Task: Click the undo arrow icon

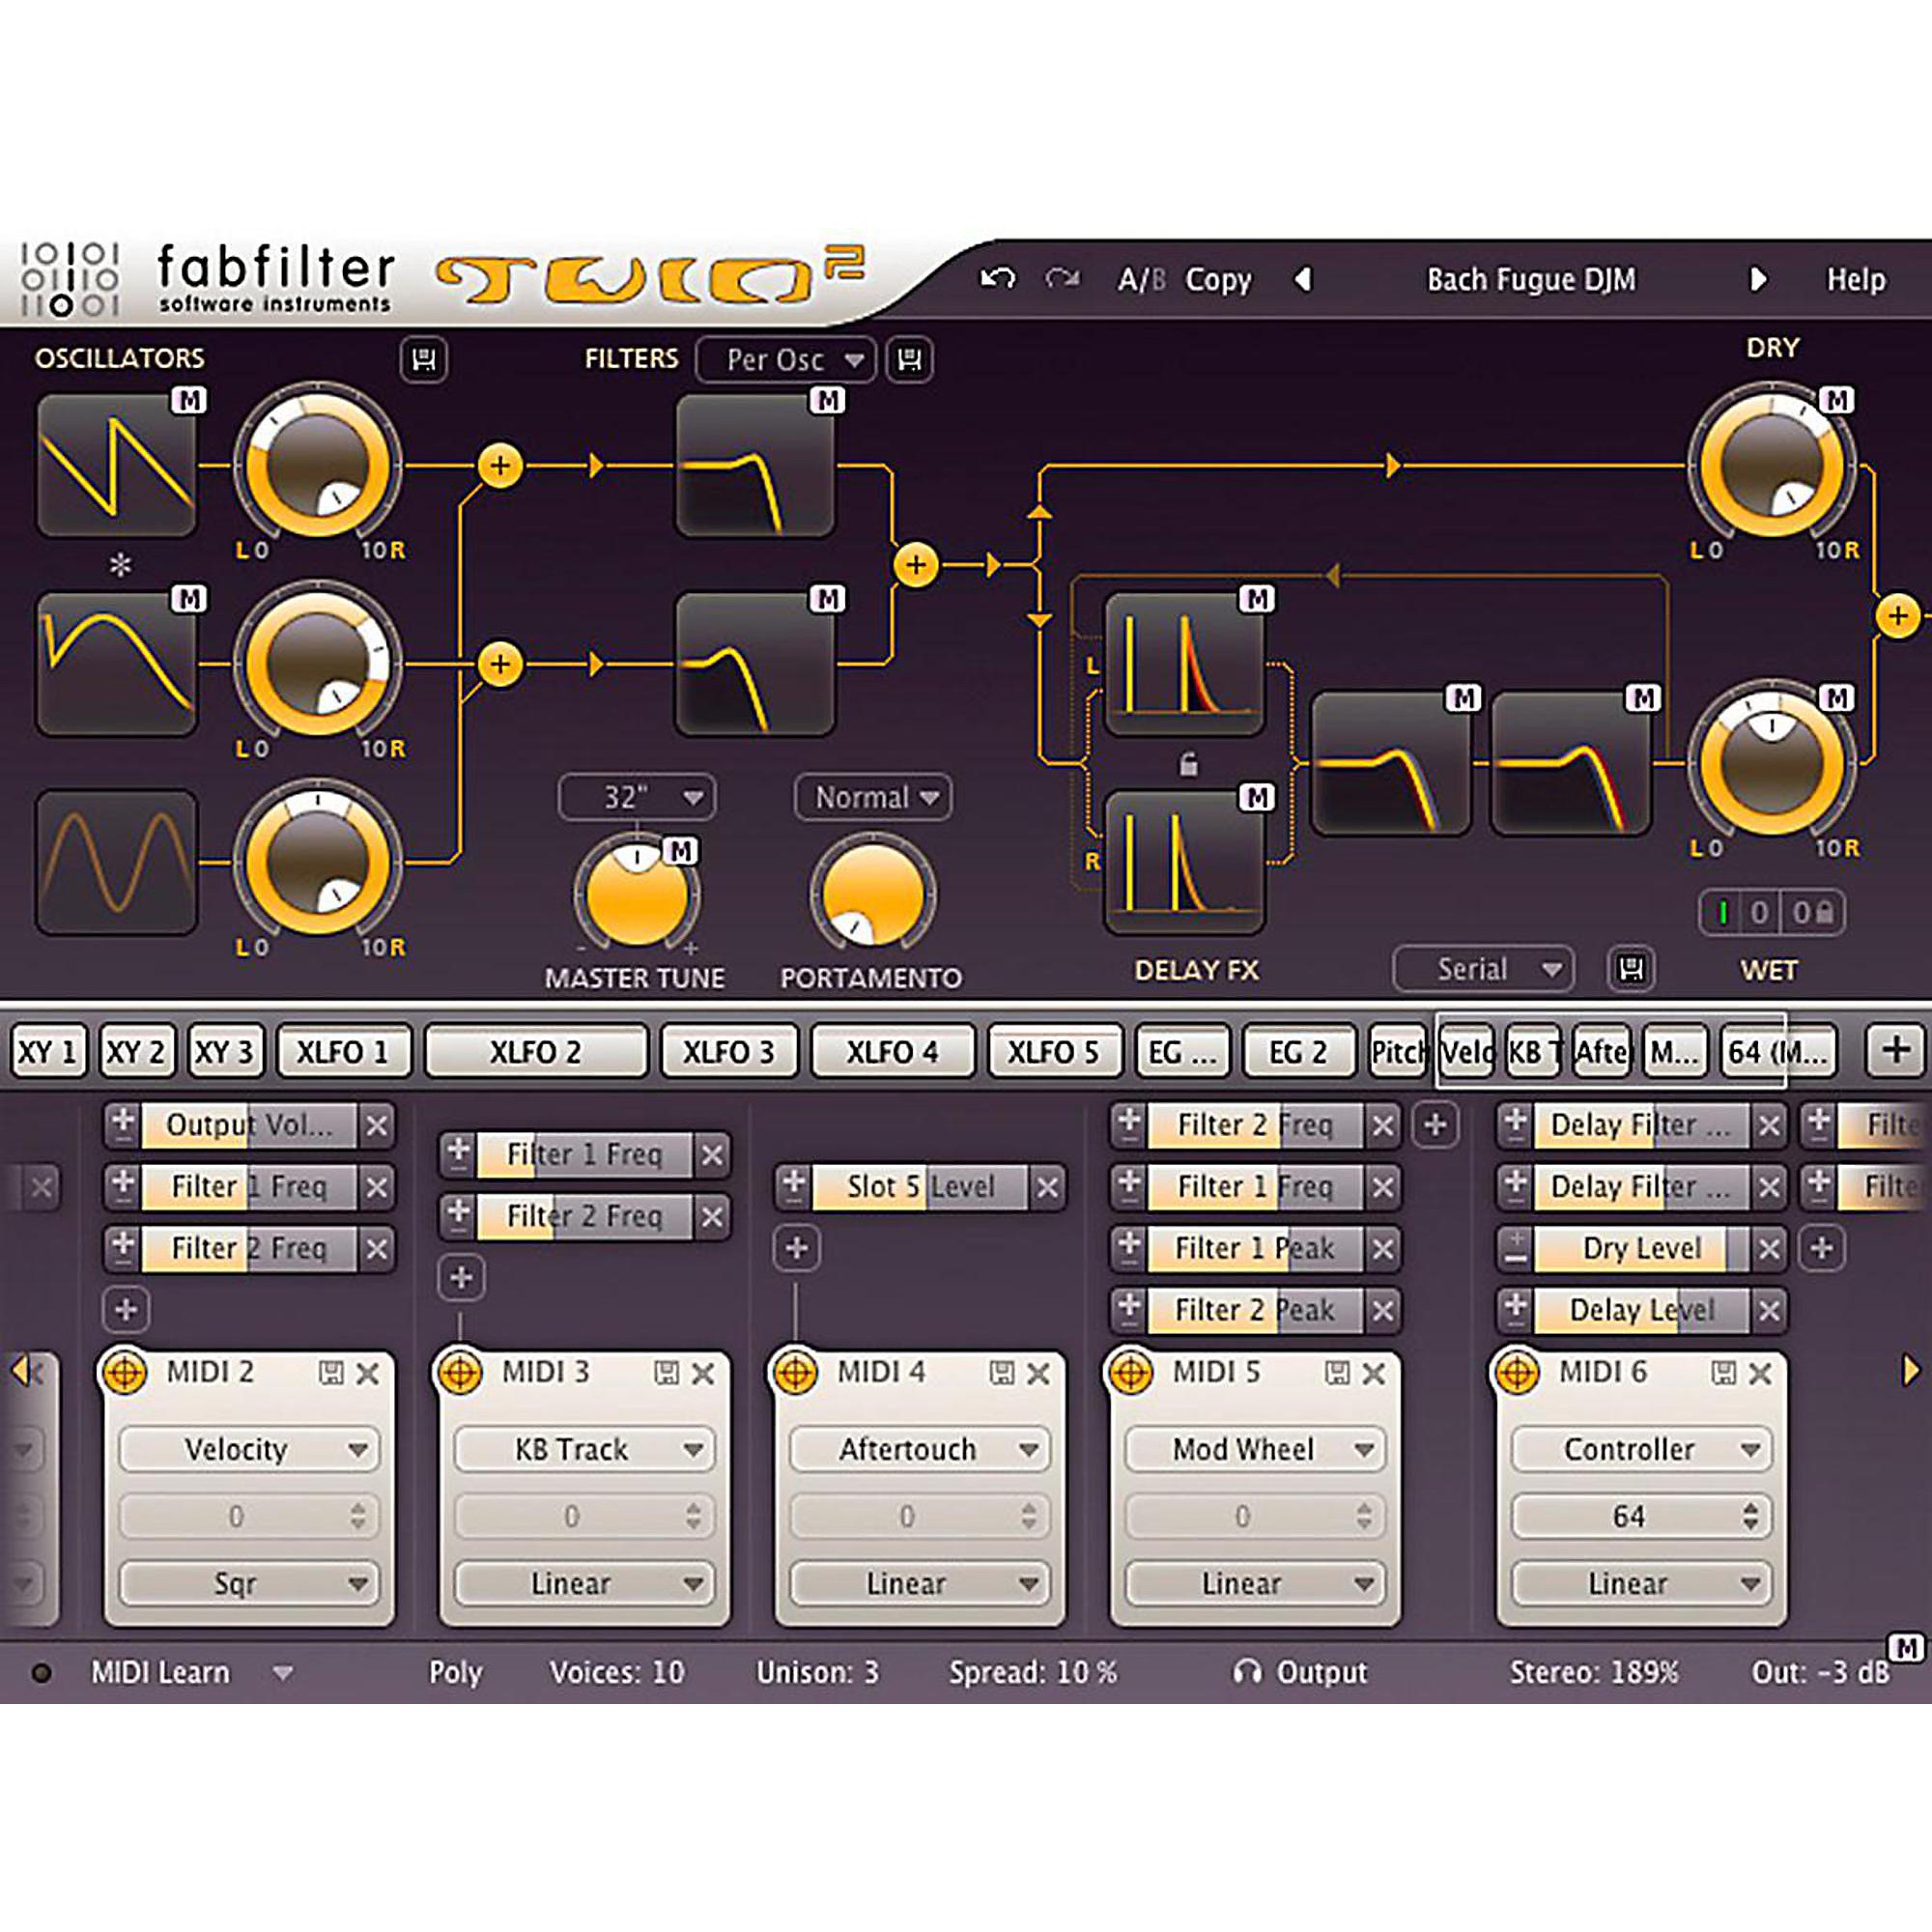Action: 997,279
